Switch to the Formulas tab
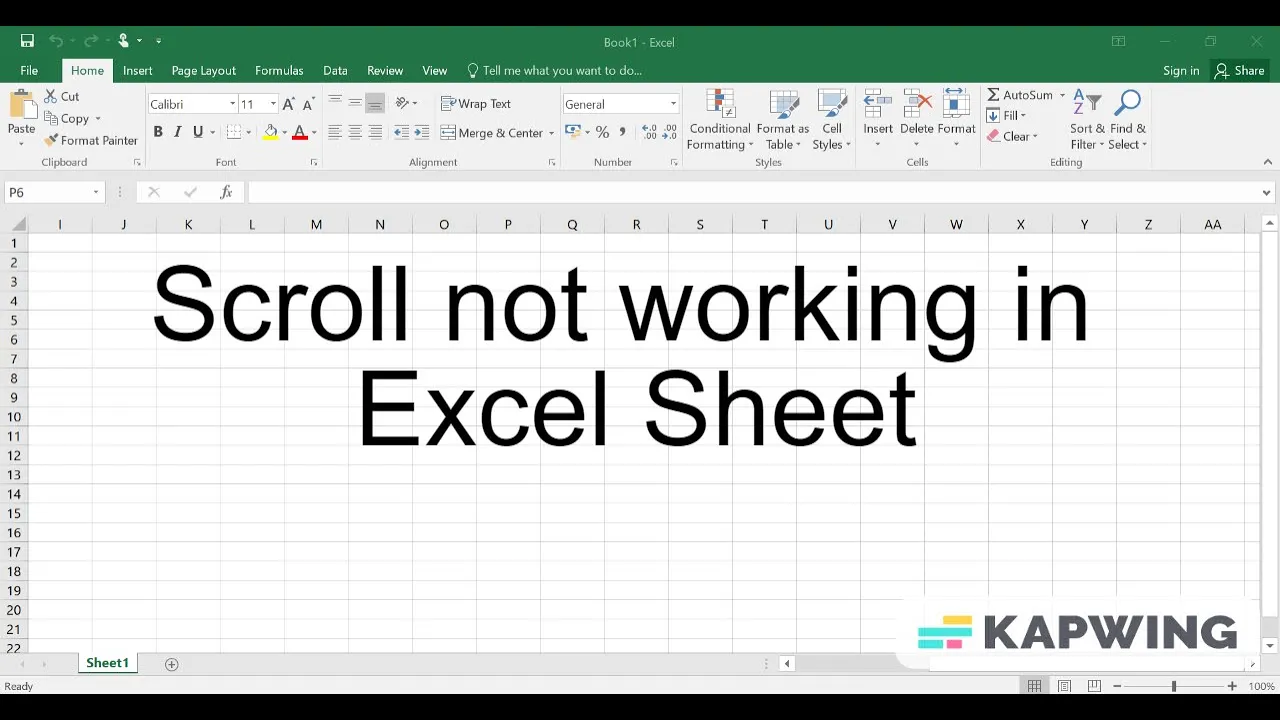This screenshot has height=720, width=1280. click(279, 70)
